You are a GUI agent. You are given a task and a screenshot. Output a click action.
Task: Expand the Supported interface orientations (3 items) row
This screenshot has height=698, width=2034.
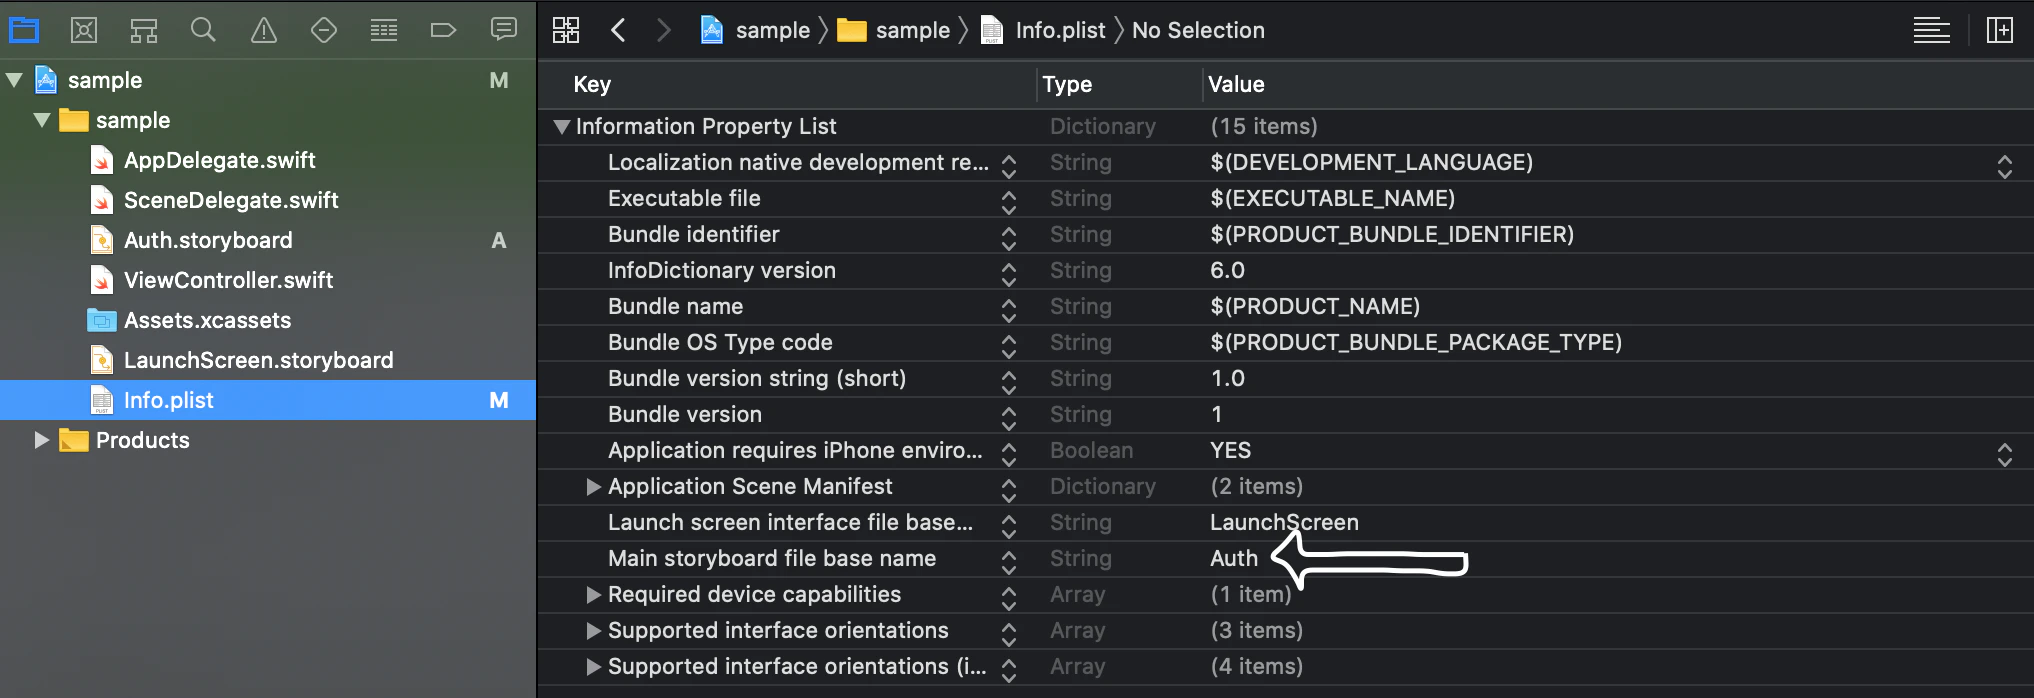593,631
